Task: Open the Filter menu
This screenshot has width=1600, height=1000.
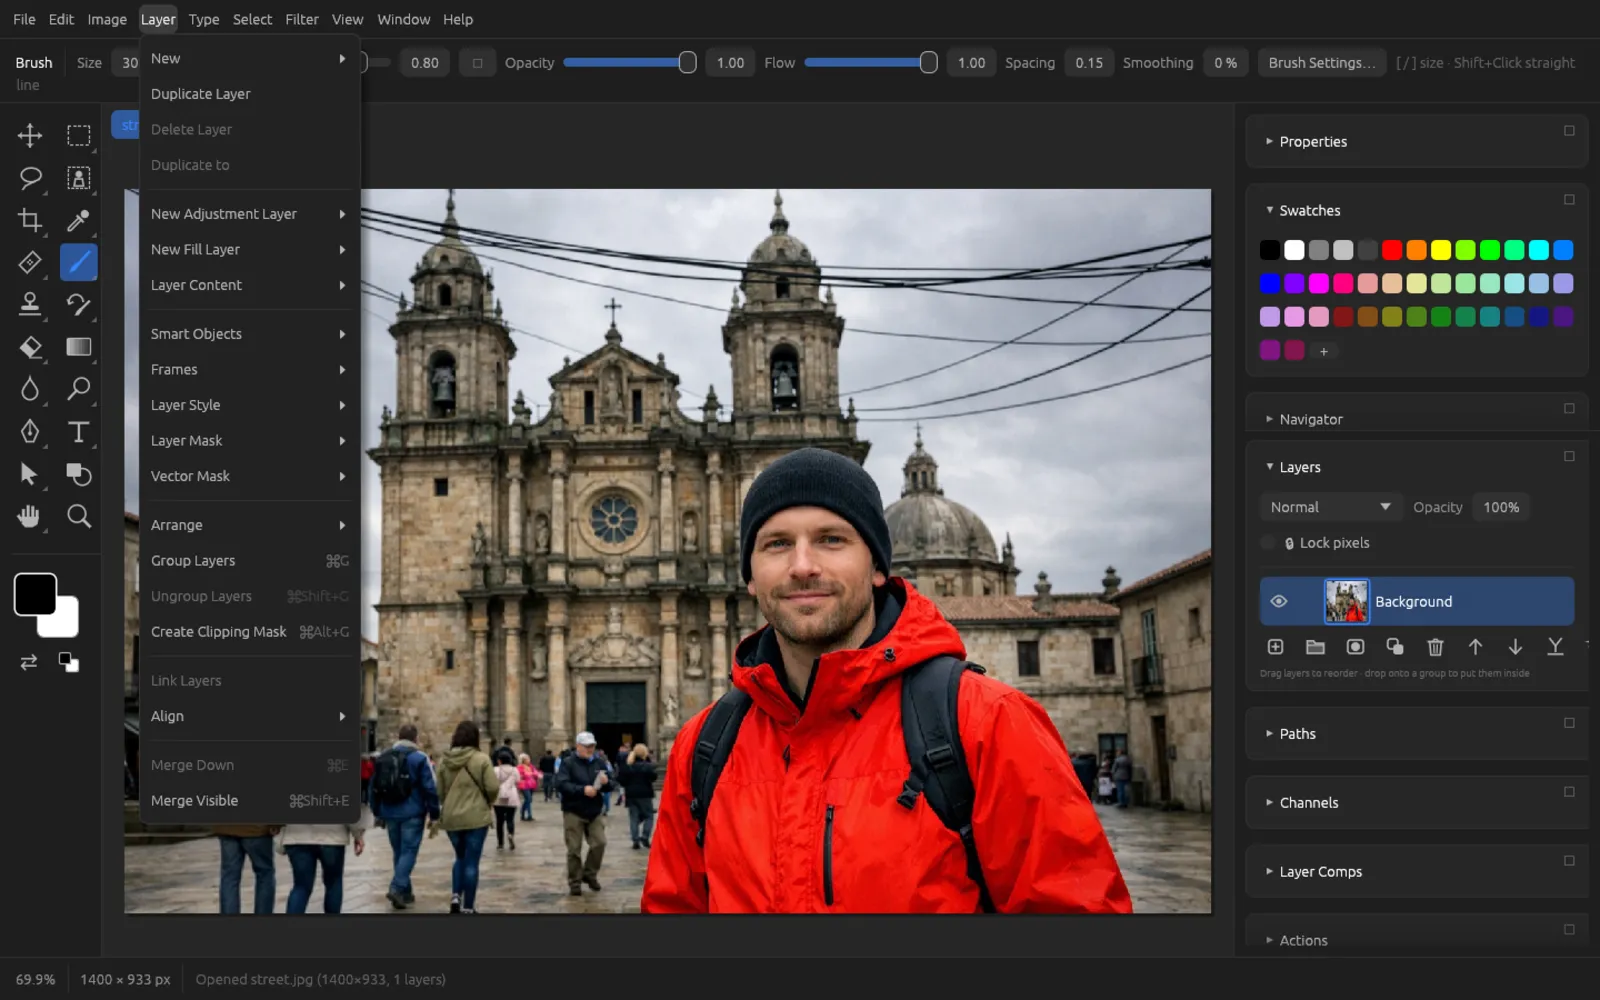Action: [302, 19]
